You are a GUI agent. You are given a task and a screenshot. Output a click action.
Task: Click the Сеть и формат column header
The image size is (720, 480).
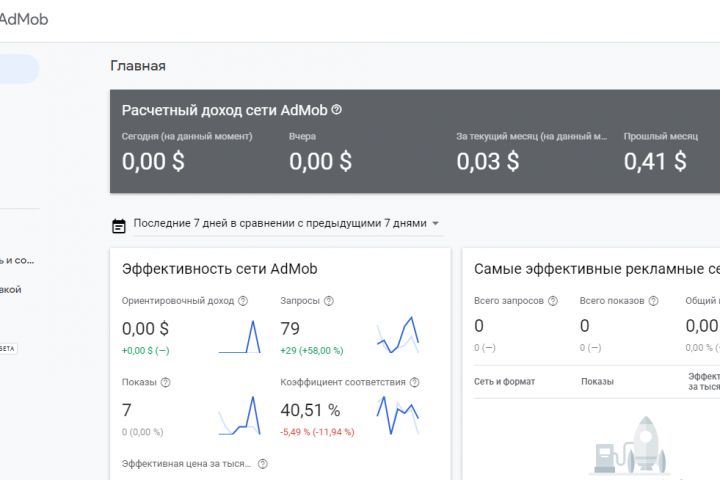505,382
